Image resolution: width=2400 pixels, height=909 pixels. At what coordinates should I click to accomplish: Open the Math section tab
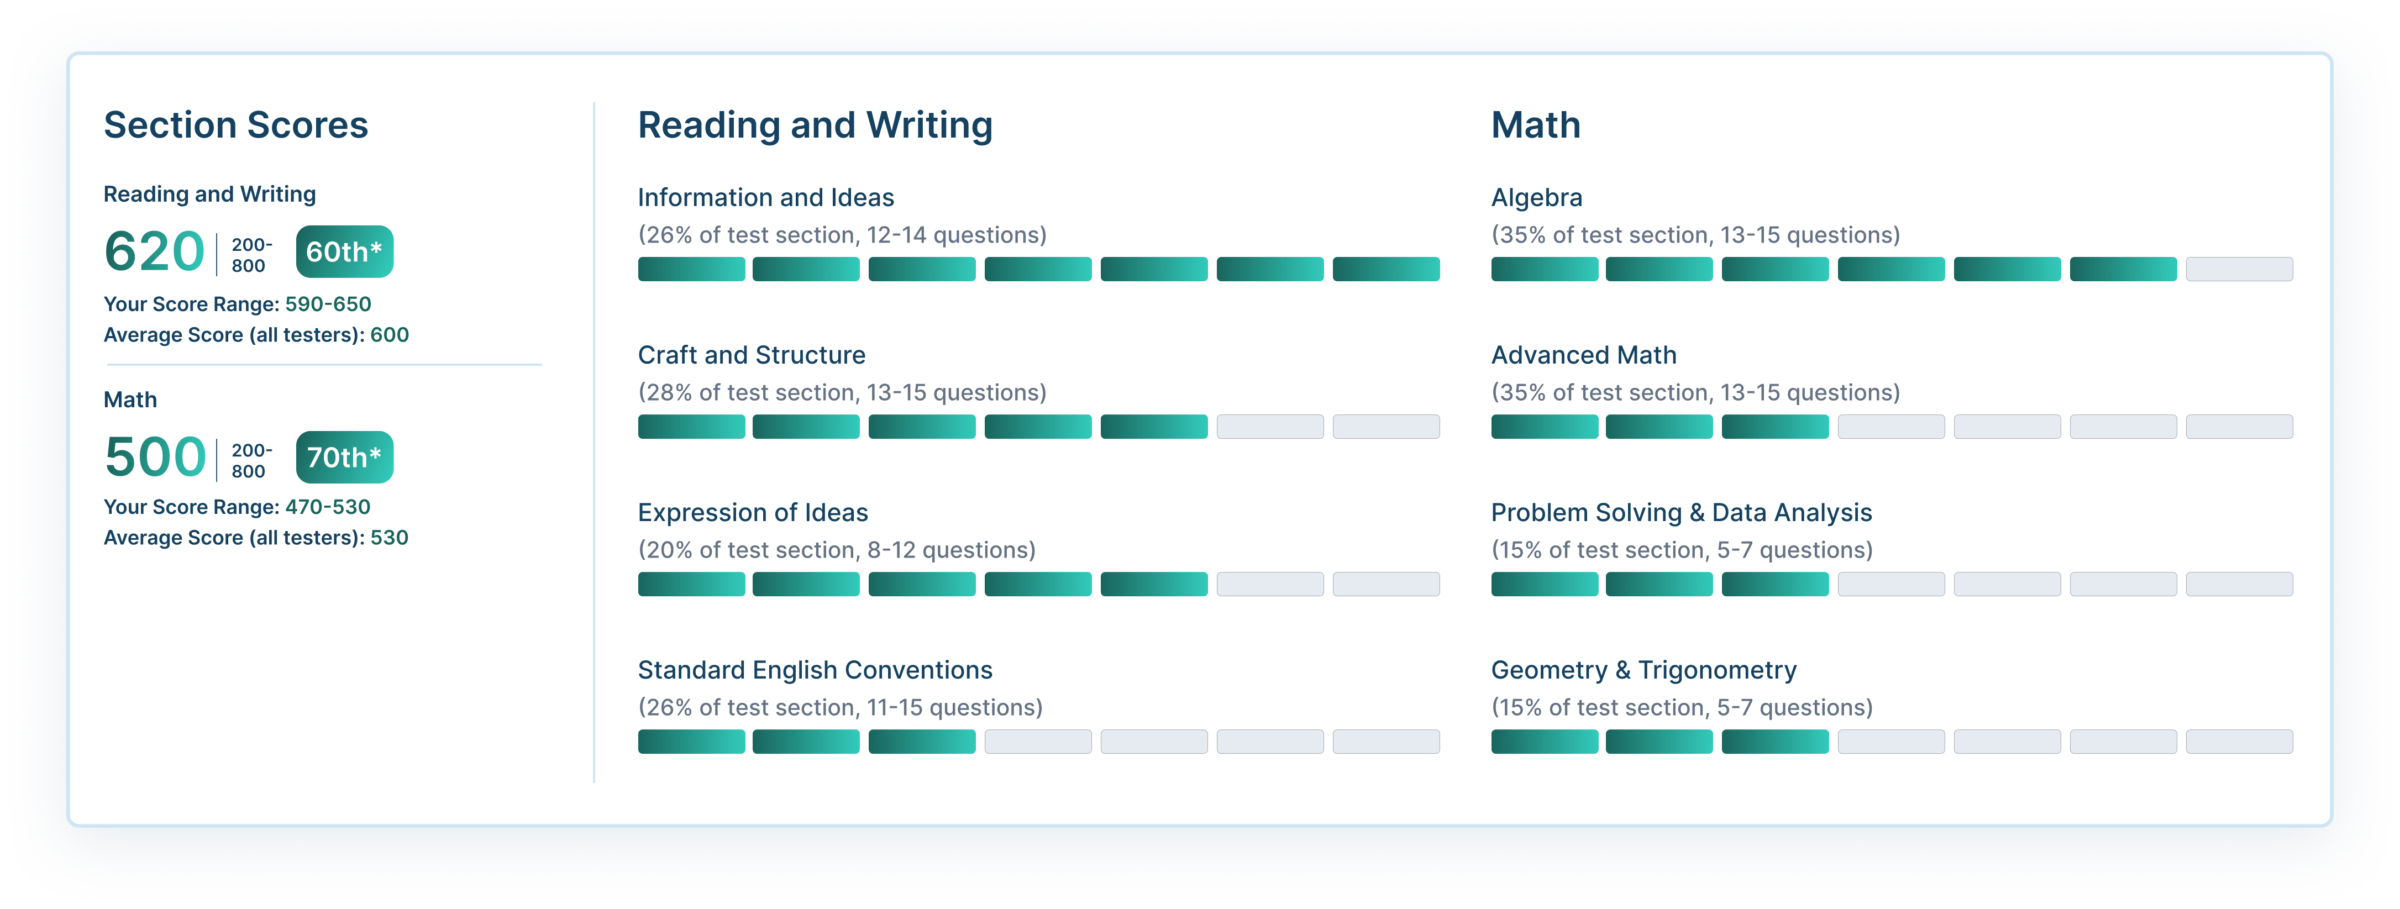click(x=1536, y=124)
